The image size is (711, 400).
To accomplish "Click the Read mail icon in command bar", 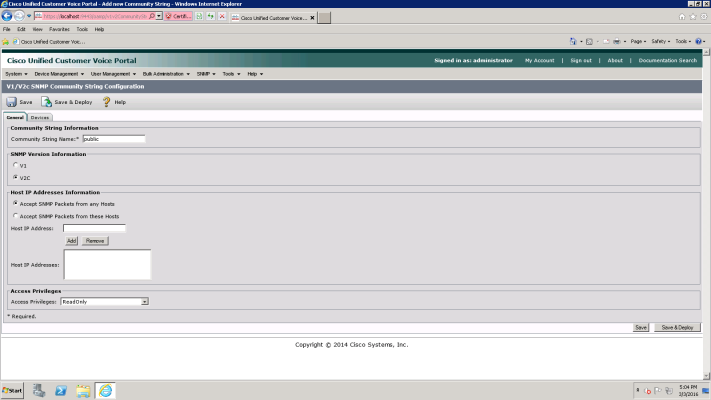I will [x=606, y=41].
